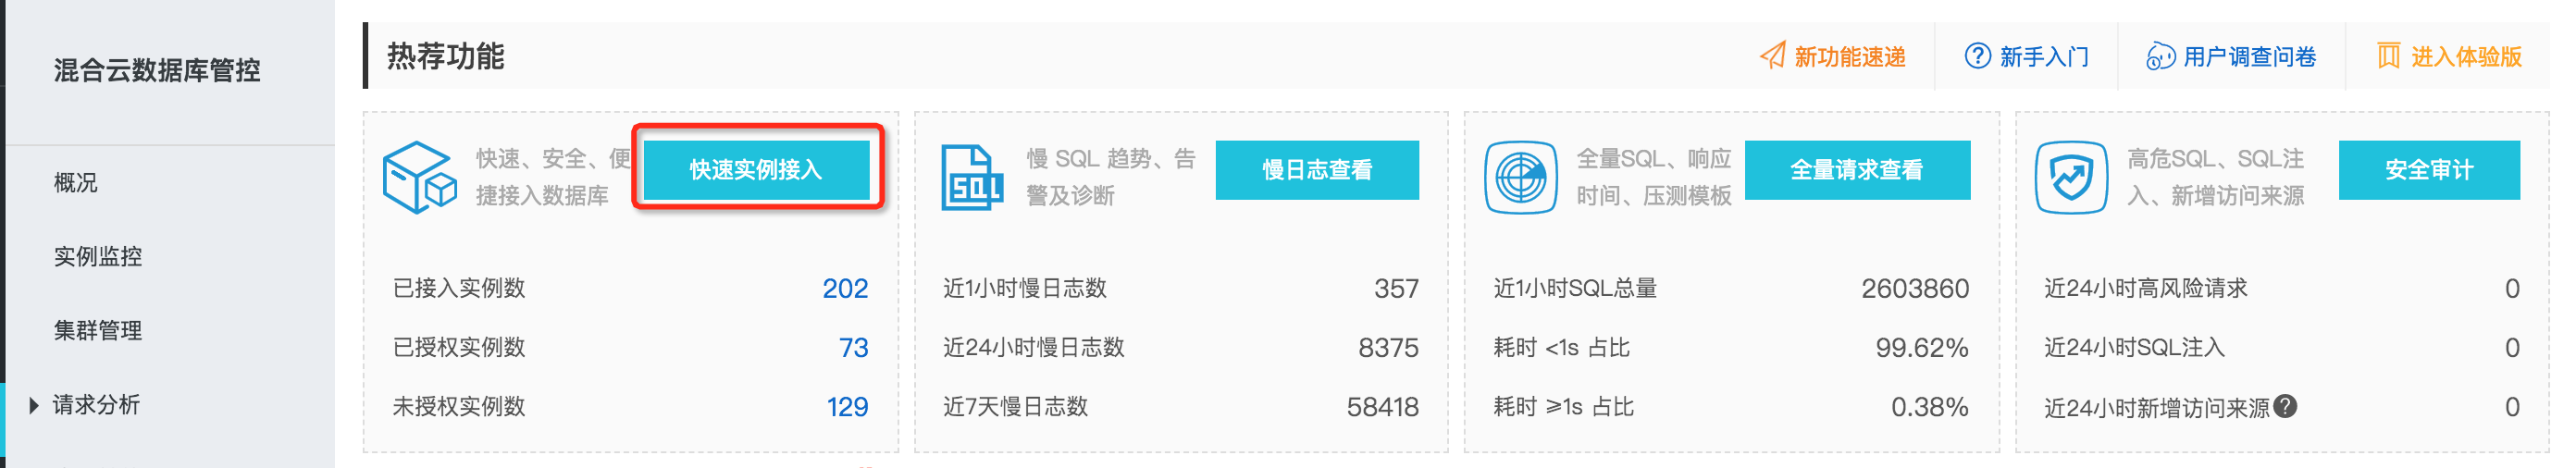
Task: Click the help icon next to 近24小时新增访问来源
Action: pos(2285,406)
